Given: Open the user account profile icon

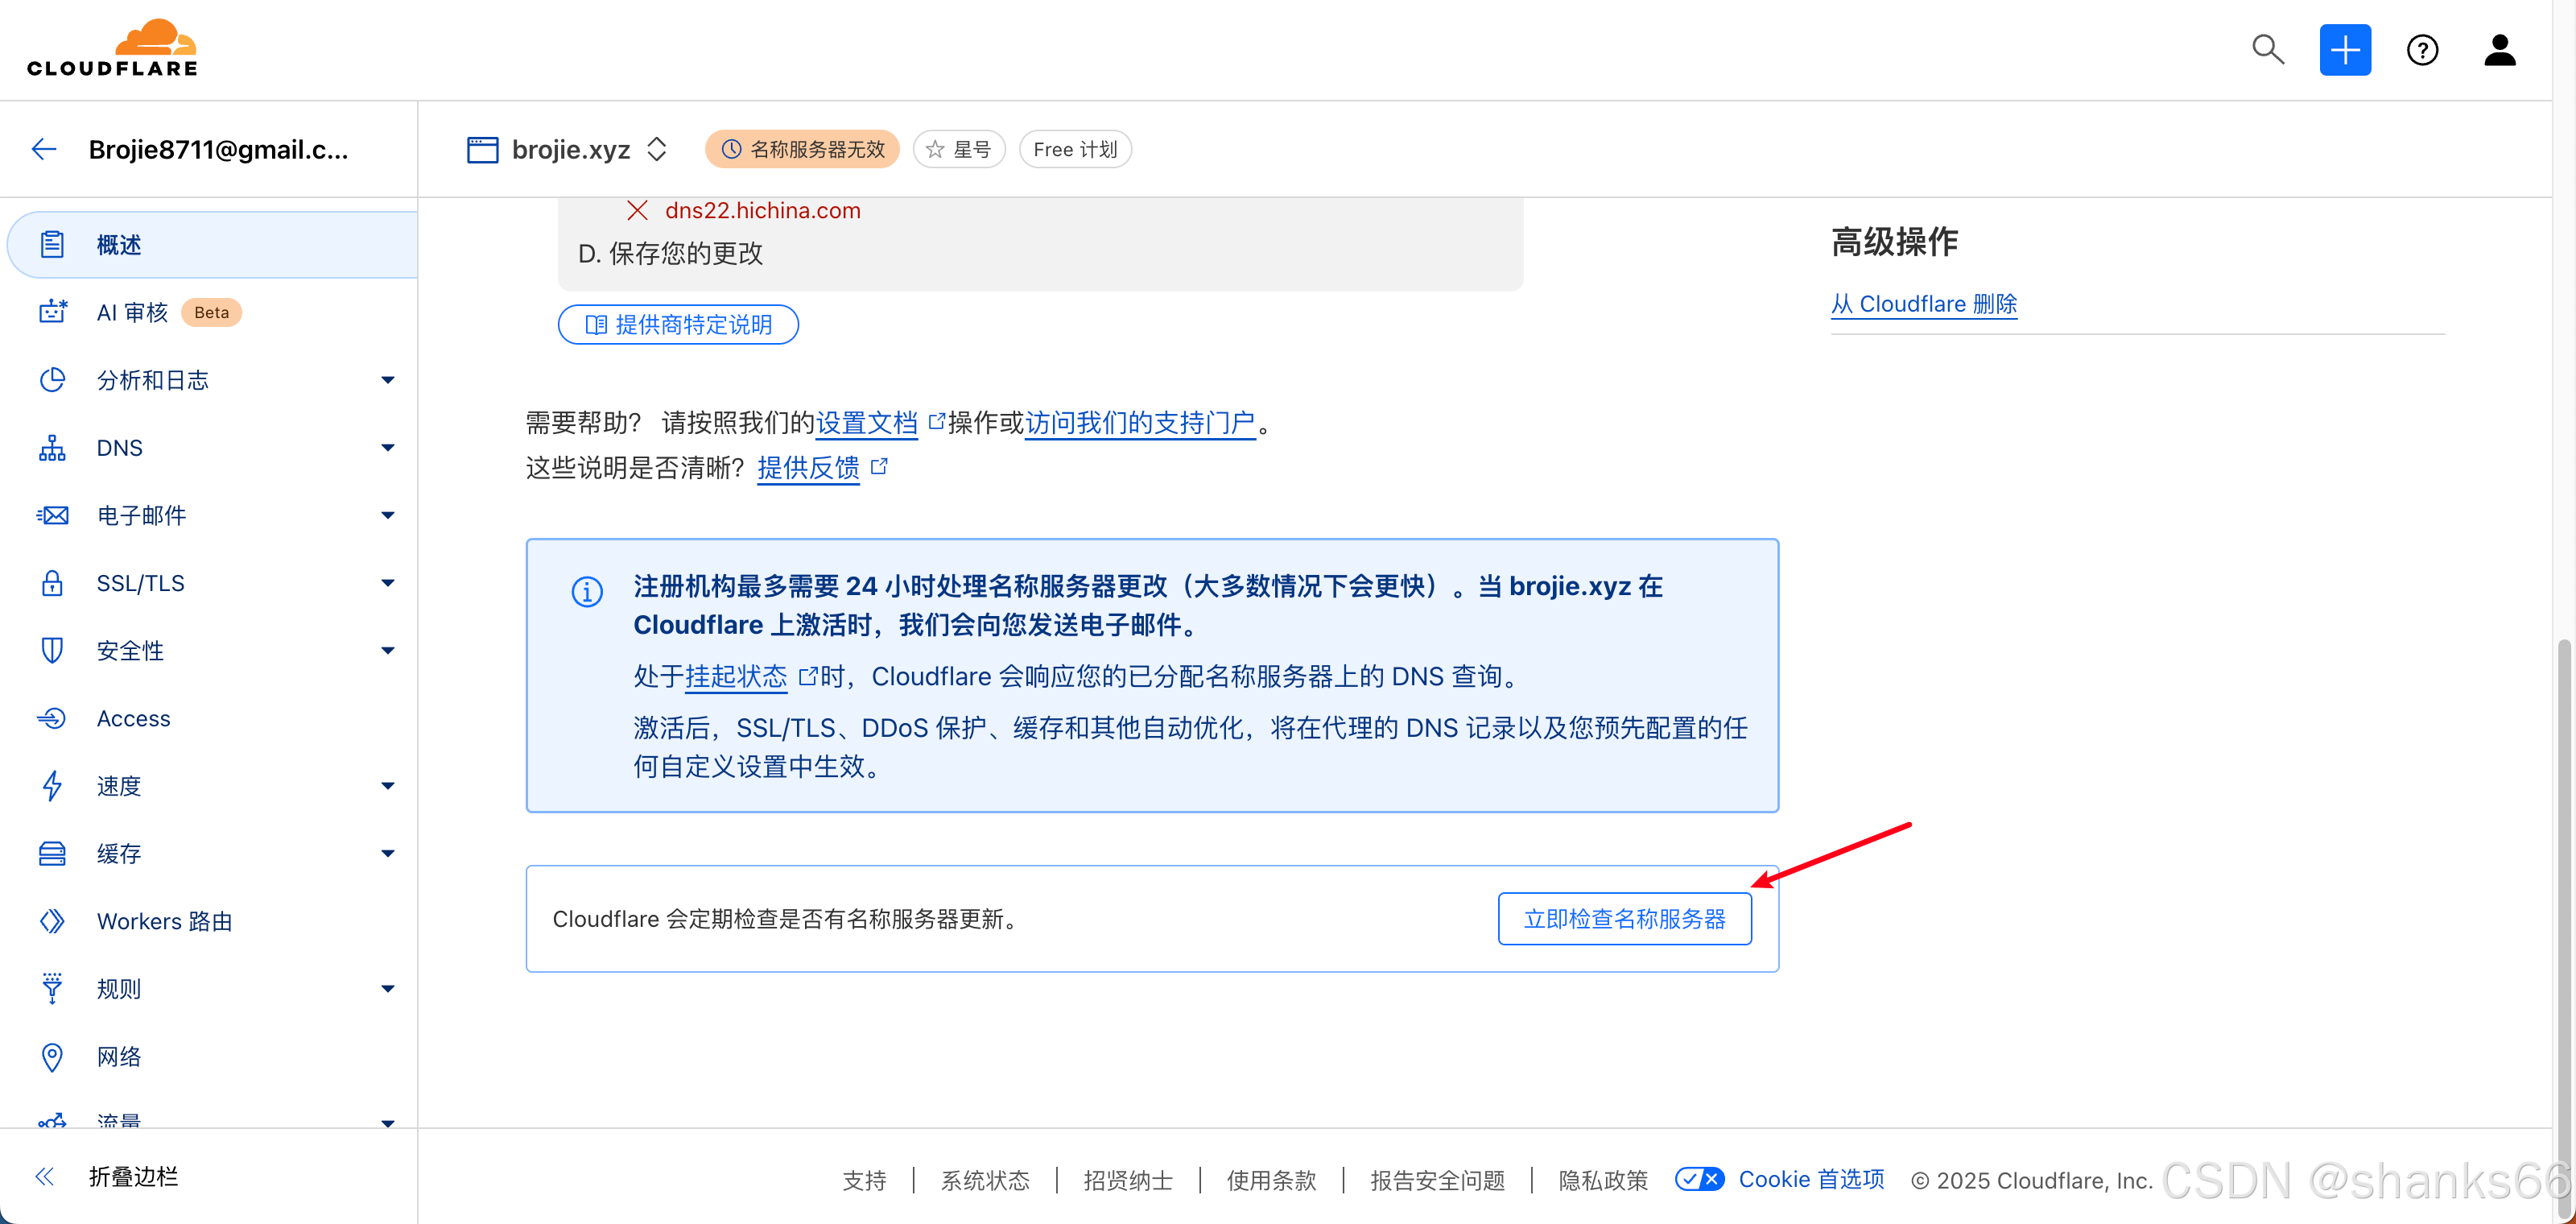Looking at the screenshot, I should click(2499, 49).
